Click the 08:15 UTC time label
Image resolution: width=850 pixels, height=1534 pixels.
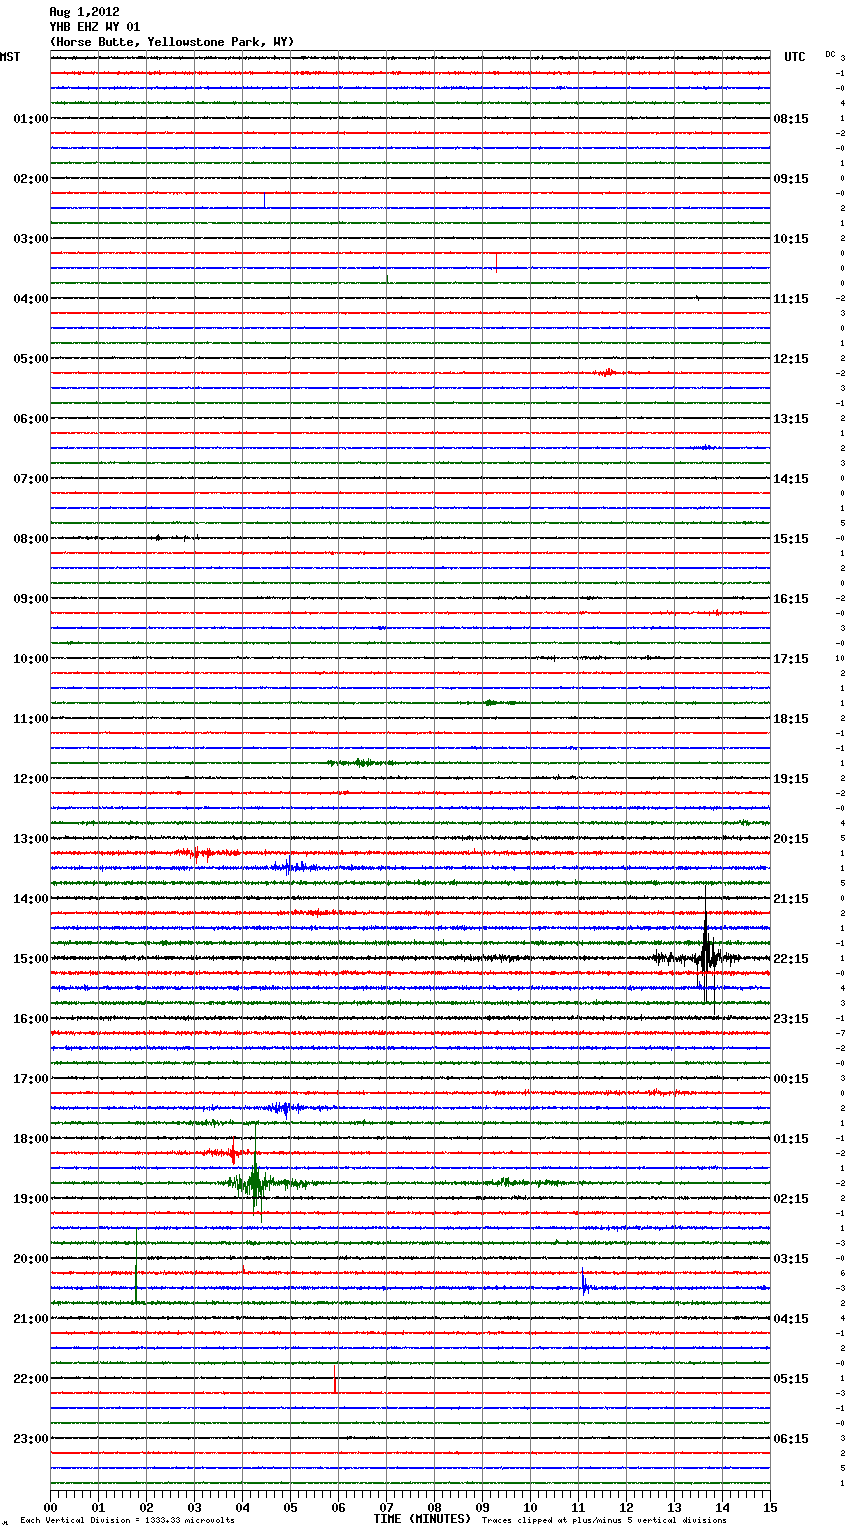click(791, 119)
